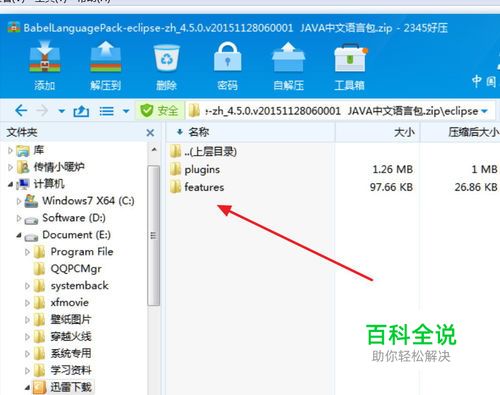This screenshot has width=500, height=395.
Task: Open the address bar path dropdown
Action: point(485,111)
